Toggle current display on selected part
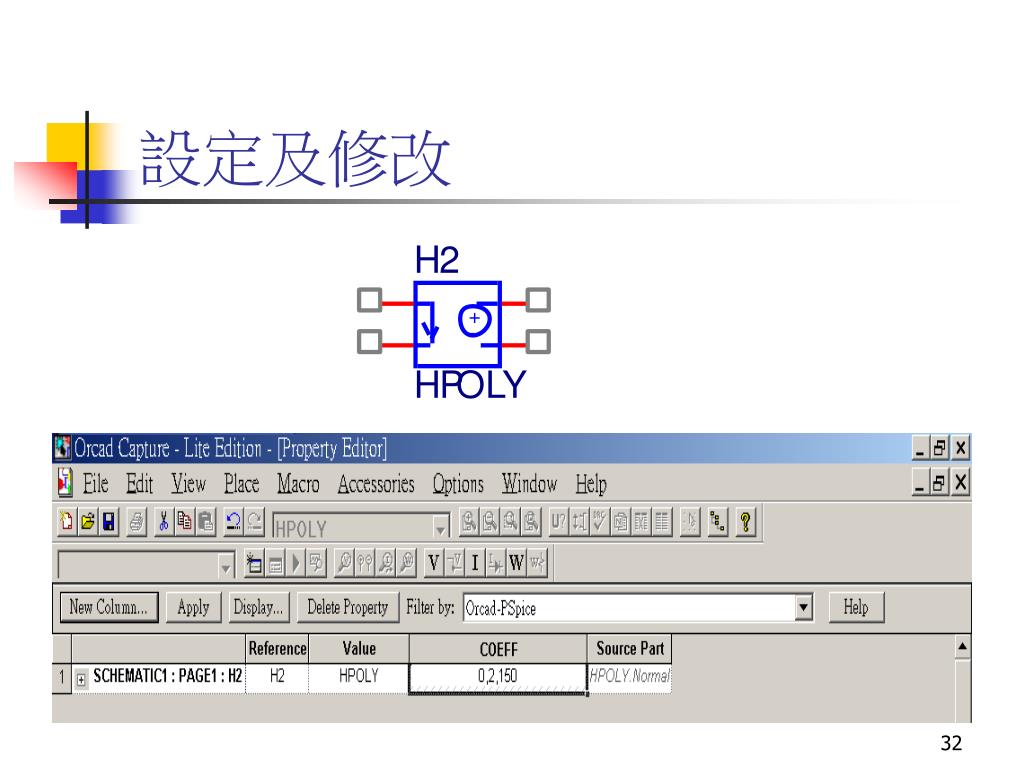 496,563
